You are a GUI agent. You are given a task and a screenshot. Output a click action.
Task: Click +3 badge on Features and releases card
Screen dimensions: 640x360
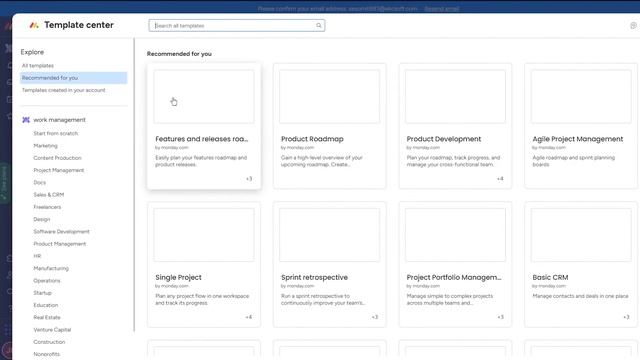[249, 179]
